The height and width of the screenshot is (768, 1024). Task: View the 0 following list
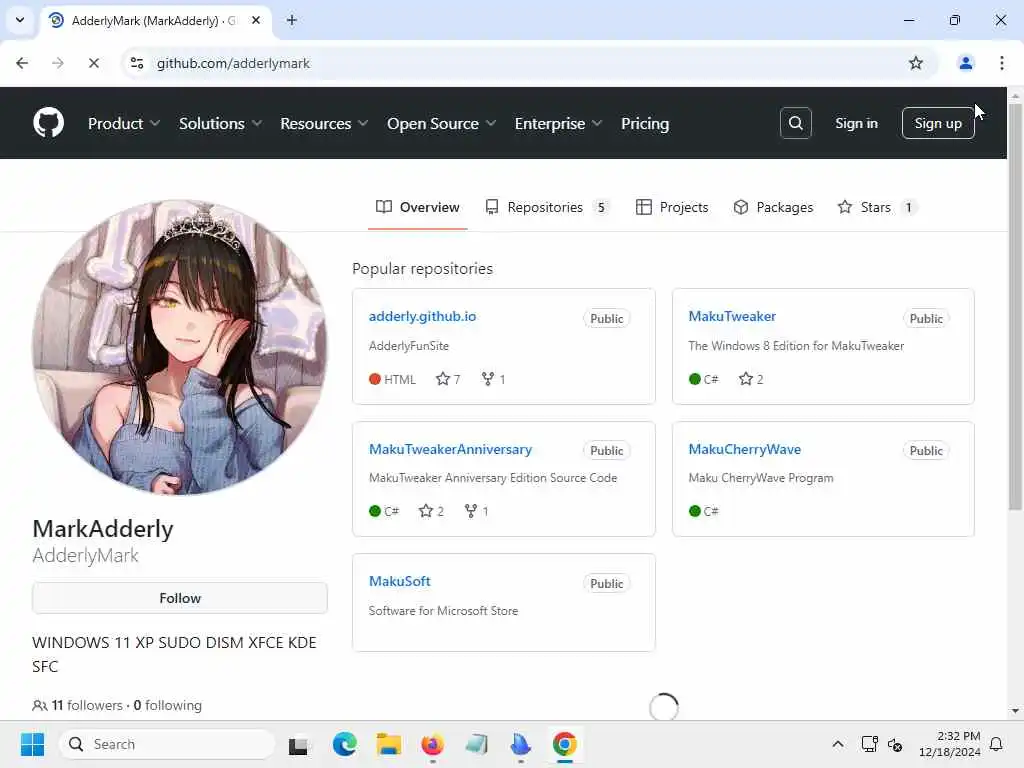click(x=167, y=705)
